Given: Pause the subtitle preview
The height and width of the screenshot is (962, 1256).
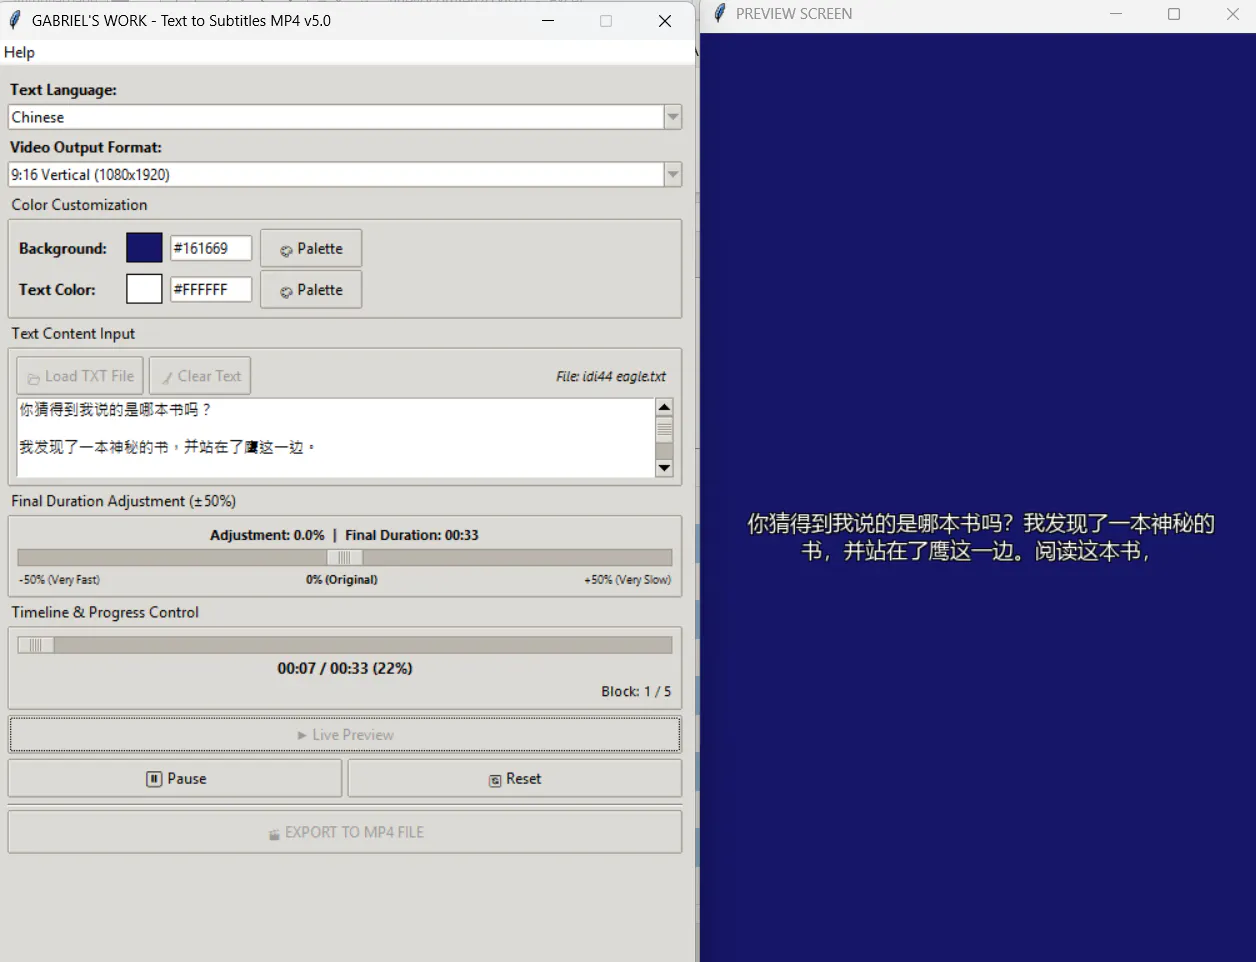Looking at the screenshot, I should point(175,778).
